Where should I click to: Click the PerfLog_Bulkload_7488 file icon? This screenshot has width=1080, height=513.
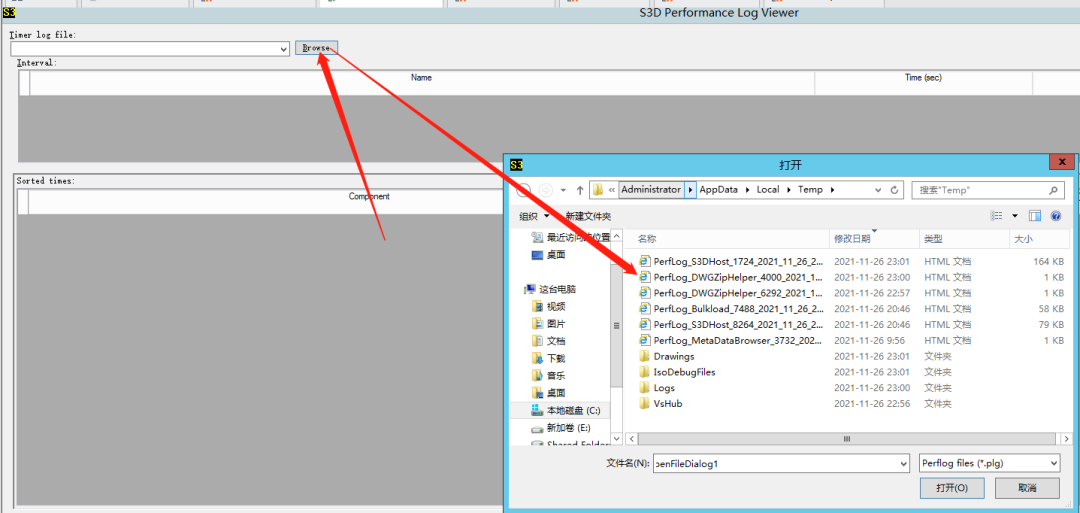(x=645, y=309)
